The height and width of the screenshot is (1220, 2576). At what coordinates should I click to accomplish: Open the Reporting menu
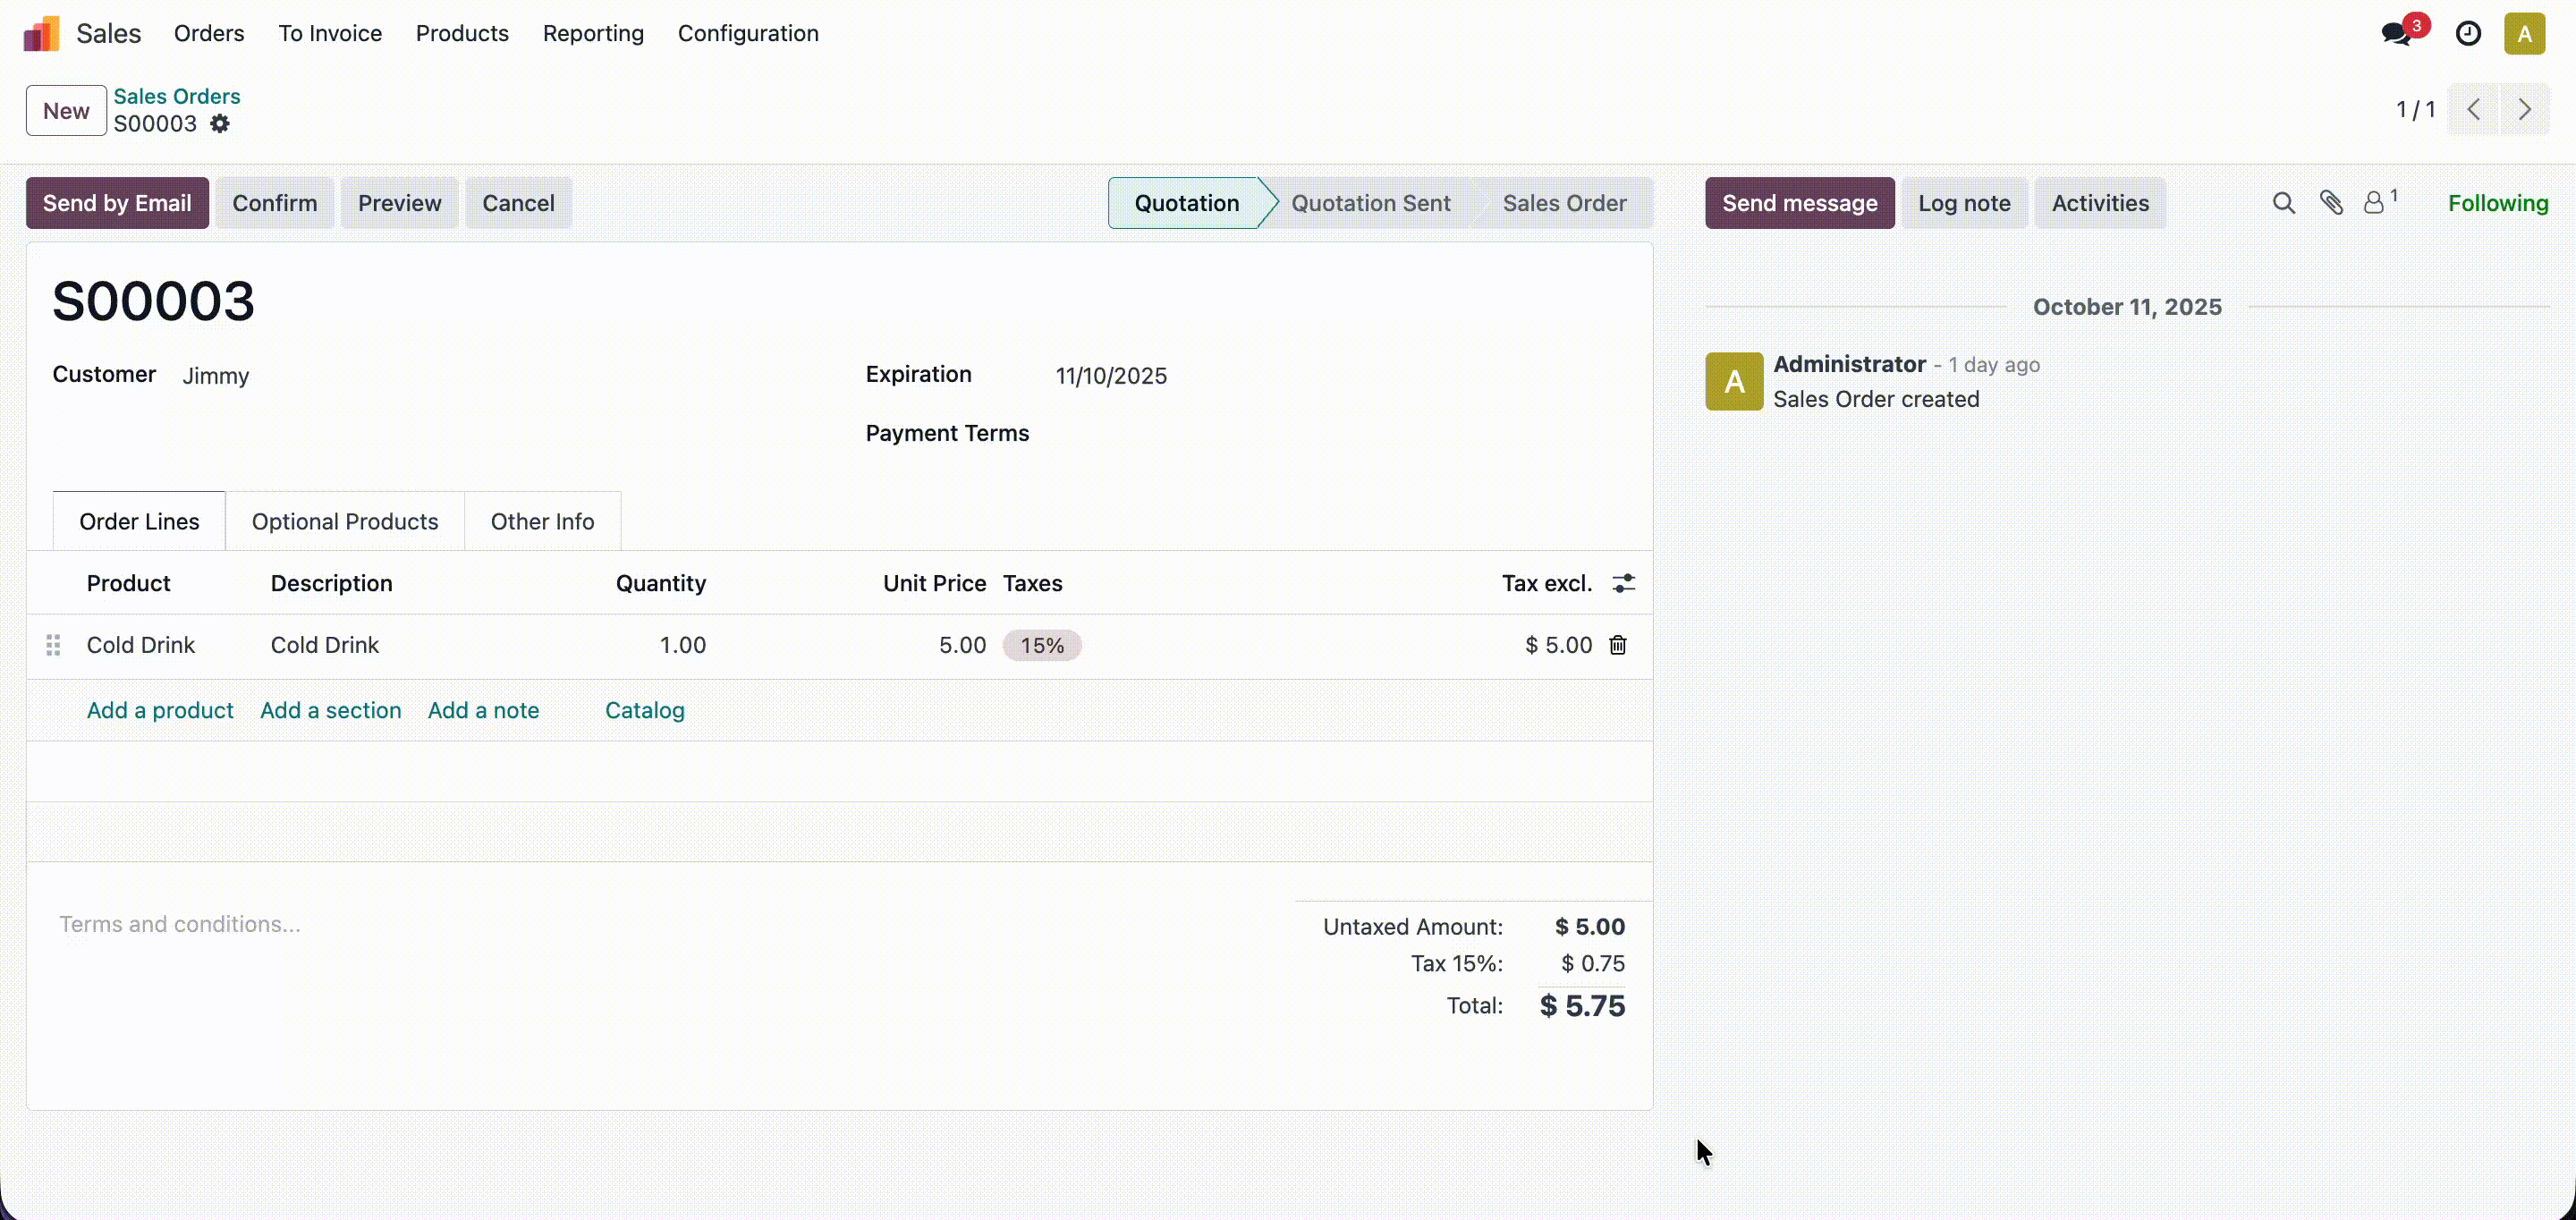coord(592,33)
